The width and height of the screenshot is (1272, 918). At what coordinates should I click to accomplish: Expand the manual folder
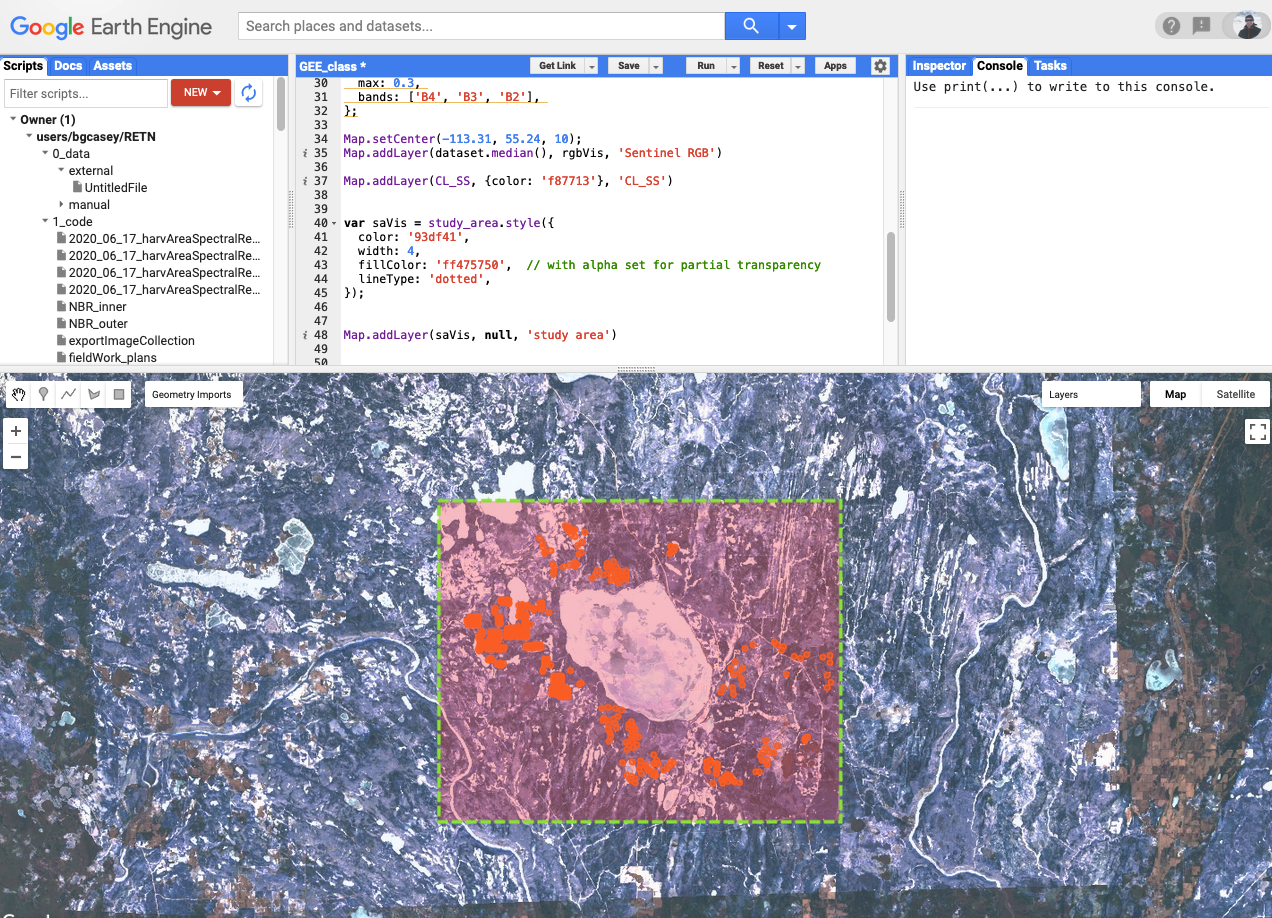point(61,205)
